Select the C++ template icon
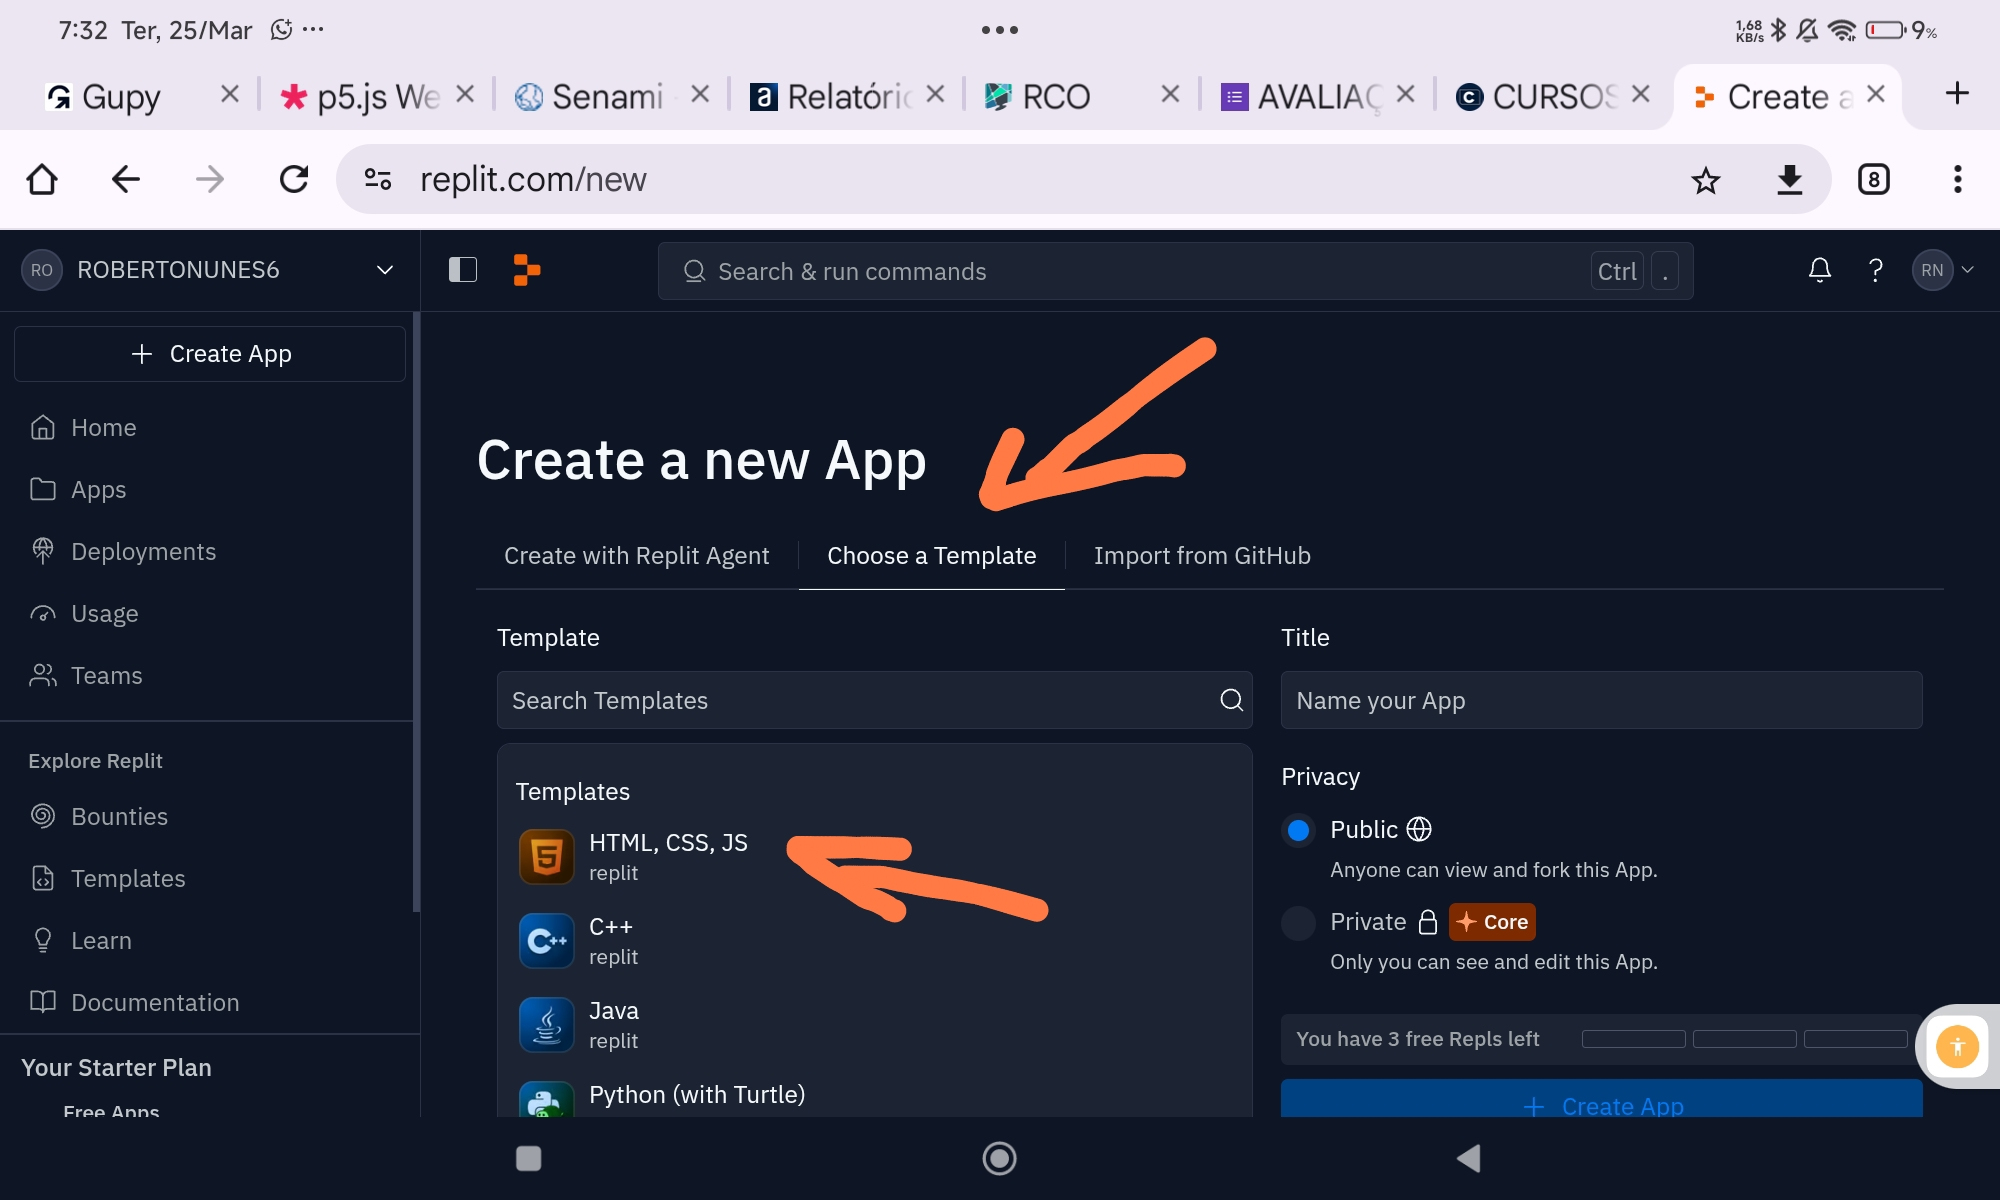The image size is (2000, 1200). click(546, 941)
